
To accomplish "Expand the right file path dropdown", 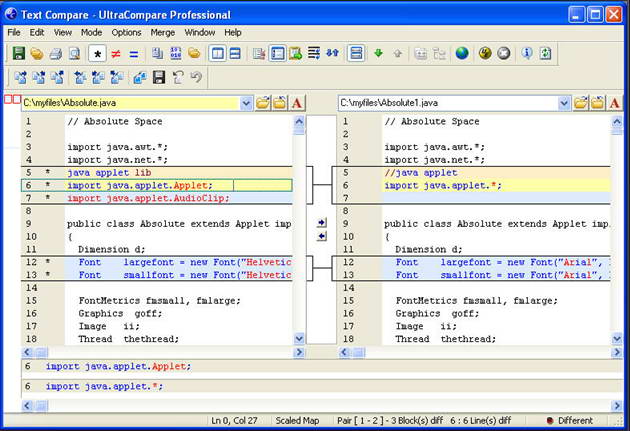I will (x=564, y=103).
